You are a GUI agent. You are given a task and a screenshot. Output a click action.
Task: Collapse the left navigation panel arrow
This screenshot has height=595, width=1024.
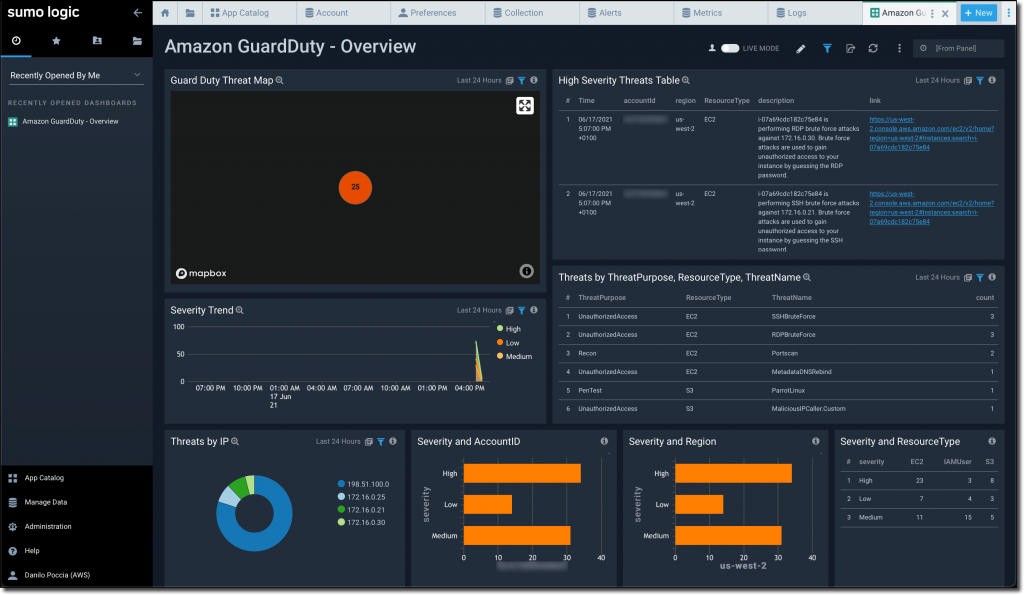[137, 12]
